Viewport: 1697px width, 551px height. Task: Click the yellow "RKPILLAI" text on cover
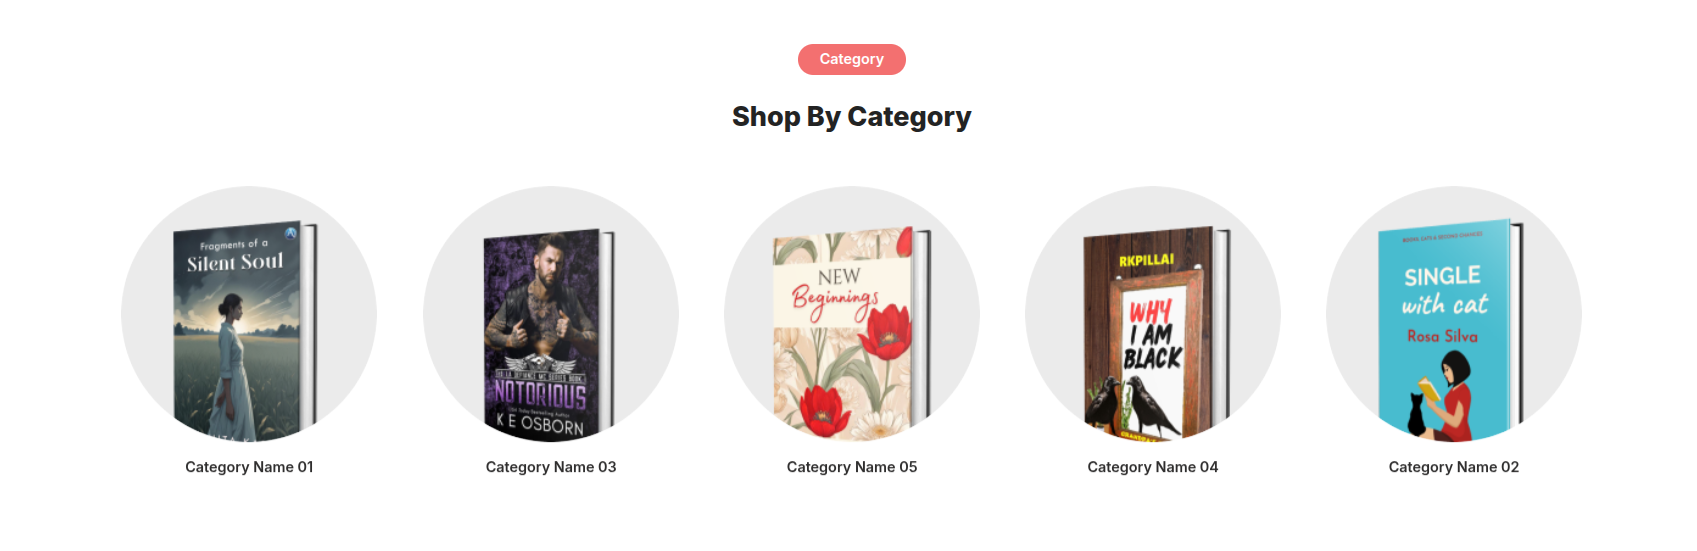point(1146,260)
